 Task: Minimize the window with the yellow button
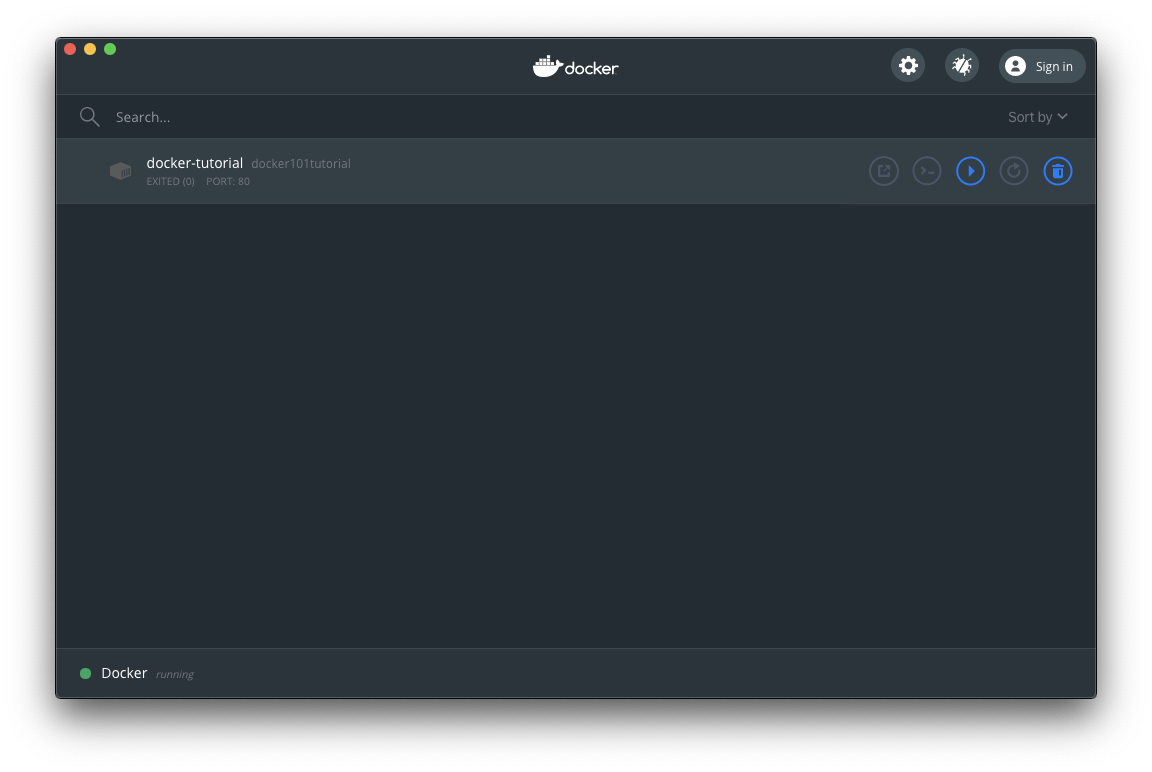[90, 49]
